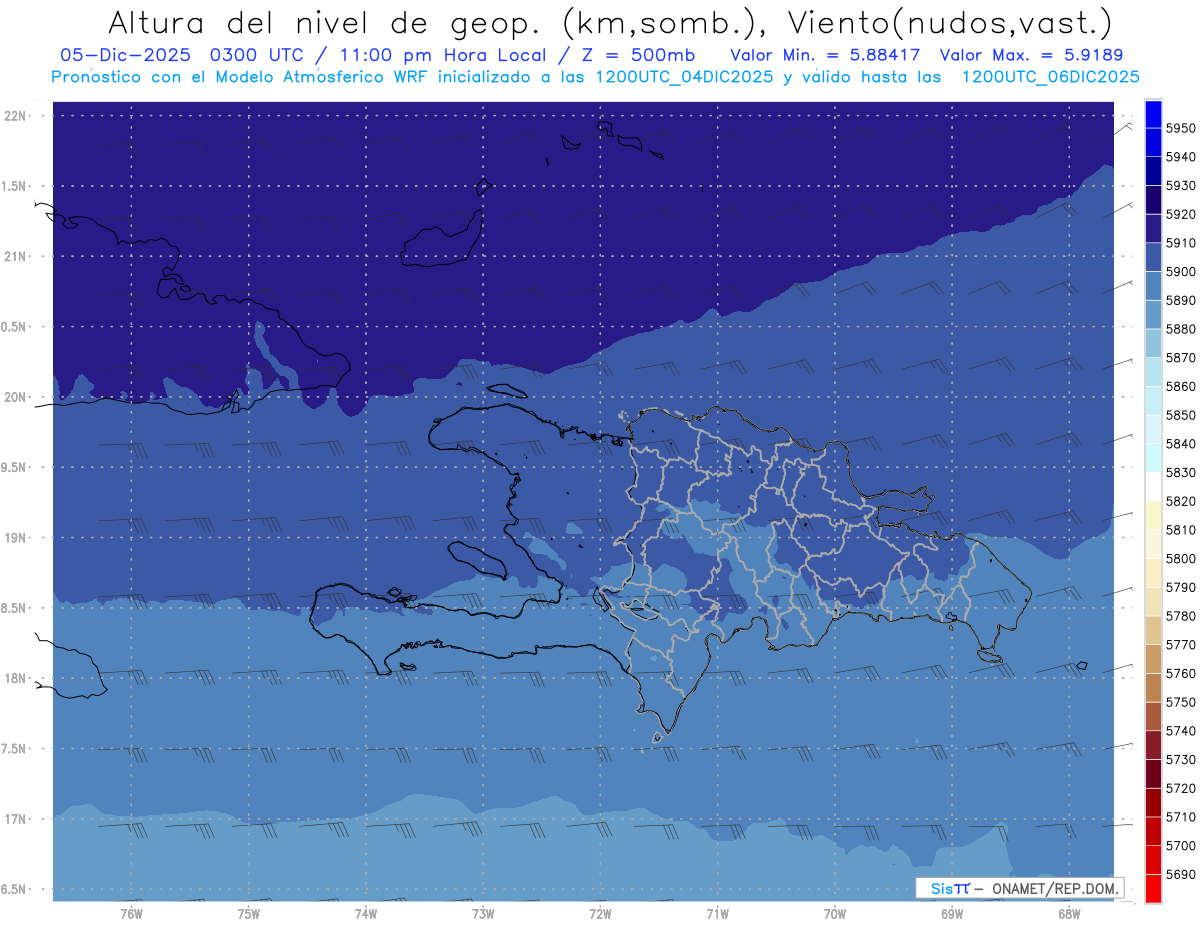Viewport: 1200px width, 927px height.
Task: Click the 5950 colorbar label
Action: pos(1181,128)
